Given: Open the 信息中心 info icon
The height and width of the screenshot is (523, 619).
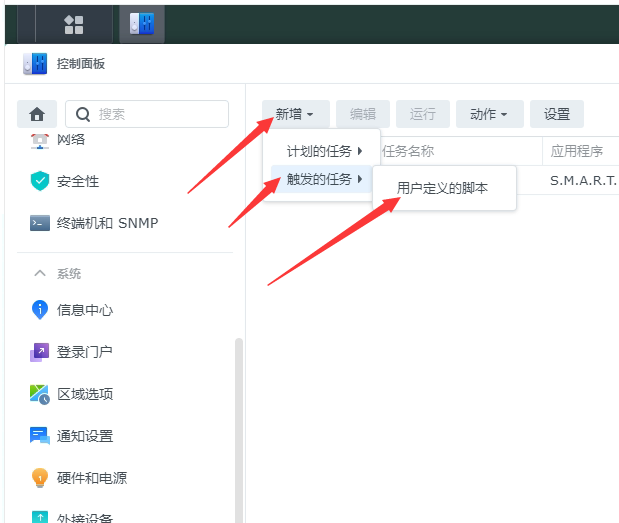Looking at the screenshot, I should click(x=40, y=309).
